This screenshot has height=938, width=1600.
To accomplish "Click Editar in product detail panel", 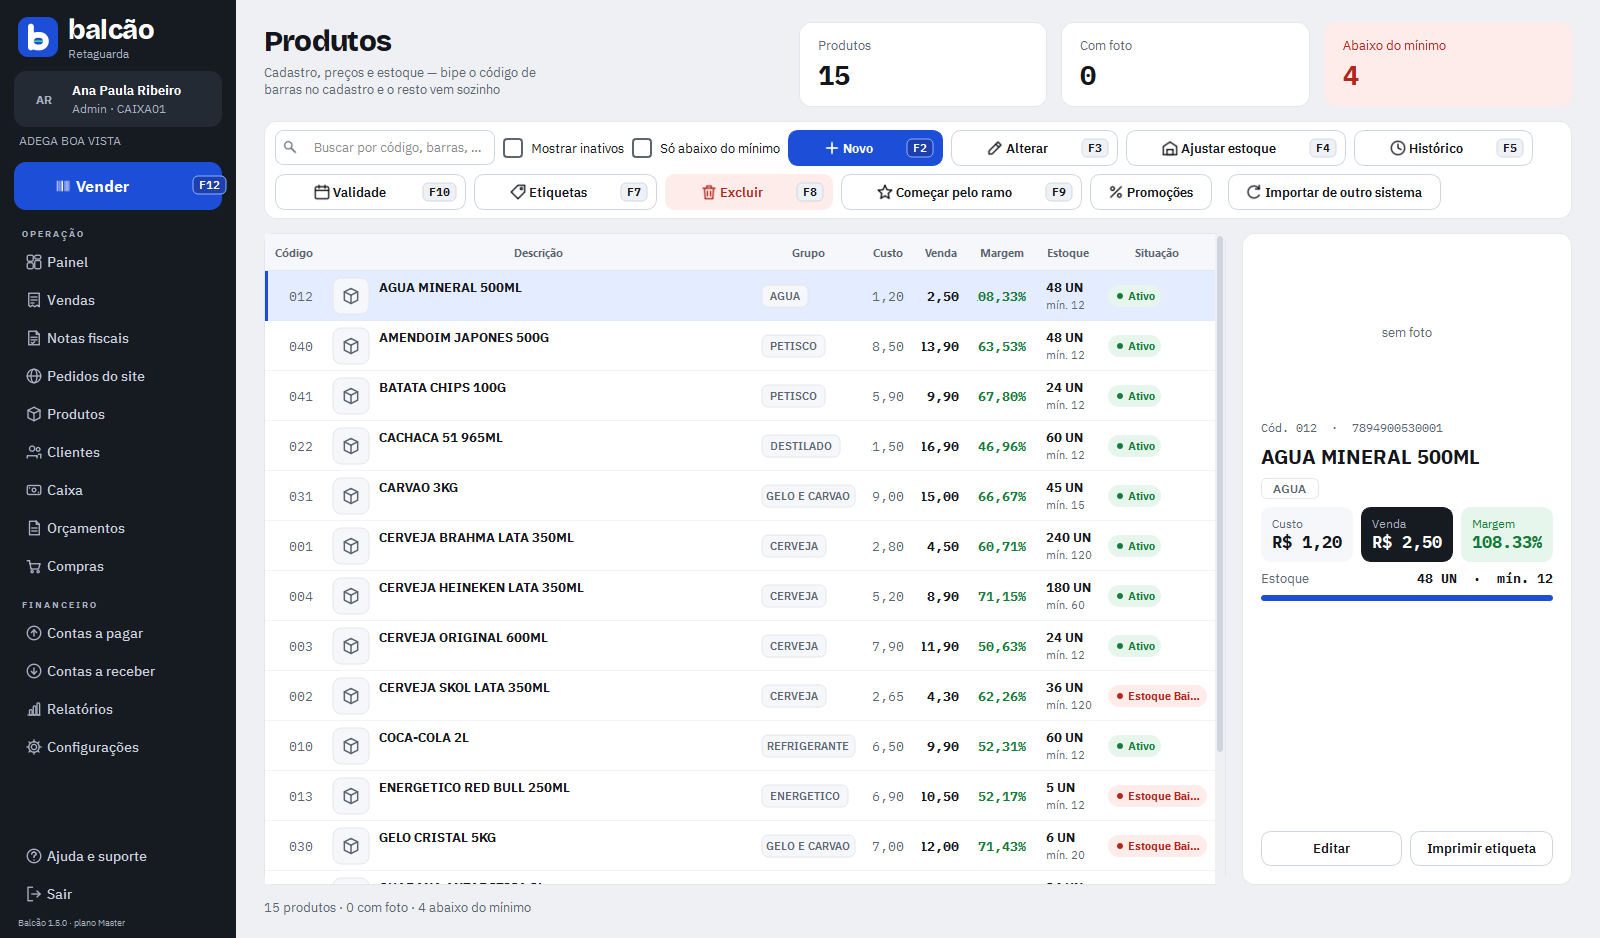I will 1331,848.
